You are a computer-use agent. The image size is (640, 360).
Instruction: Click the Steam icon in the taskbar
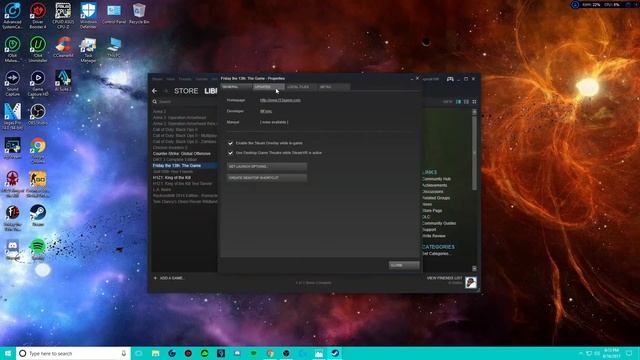point(335,353)
